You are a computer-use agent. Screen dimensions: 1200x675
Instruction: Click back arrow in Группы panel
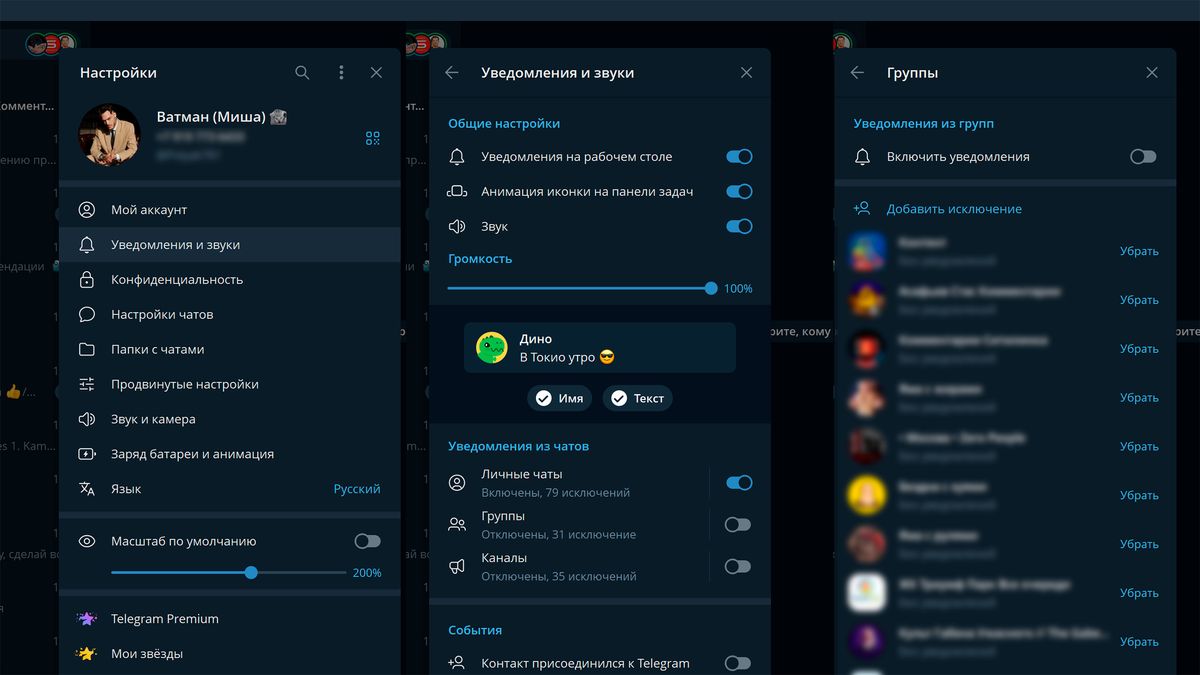point(857,72)
